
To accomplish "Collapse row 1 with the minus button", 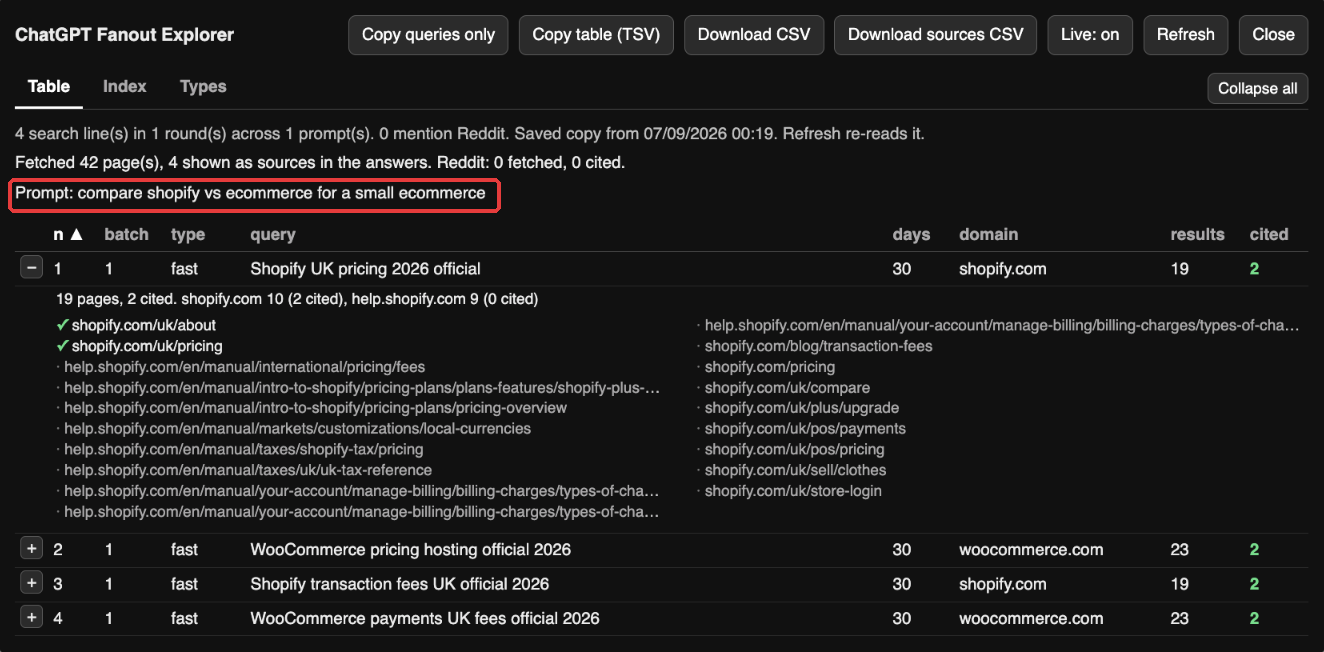I will click(32, 268).
